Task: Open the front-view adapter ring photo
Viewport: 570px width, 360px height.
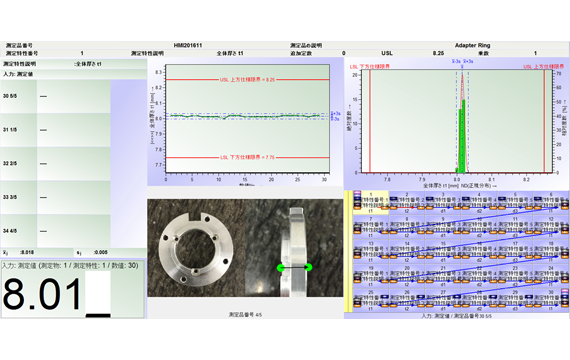Action: 196,248
